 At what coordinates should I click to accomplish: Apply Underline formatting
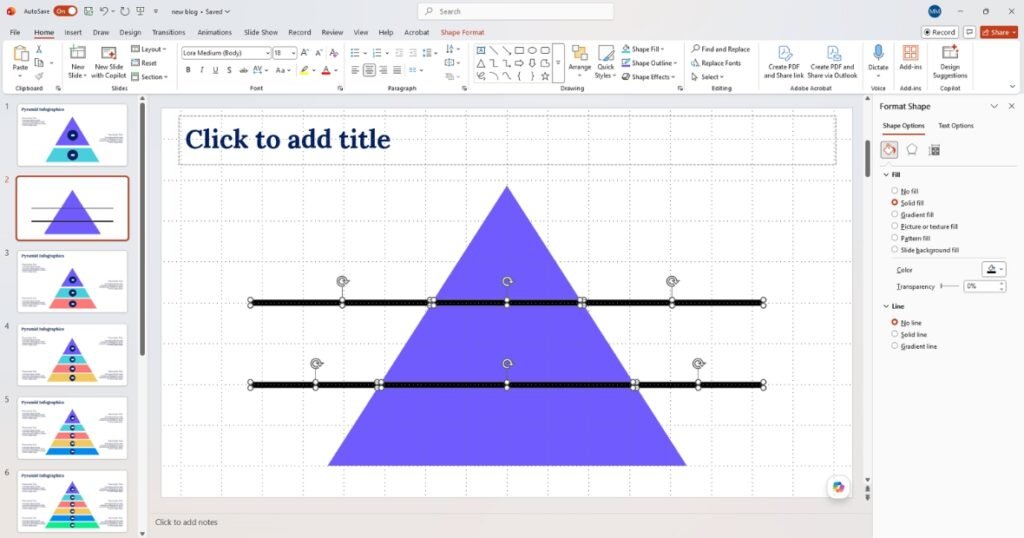[215, 70]
